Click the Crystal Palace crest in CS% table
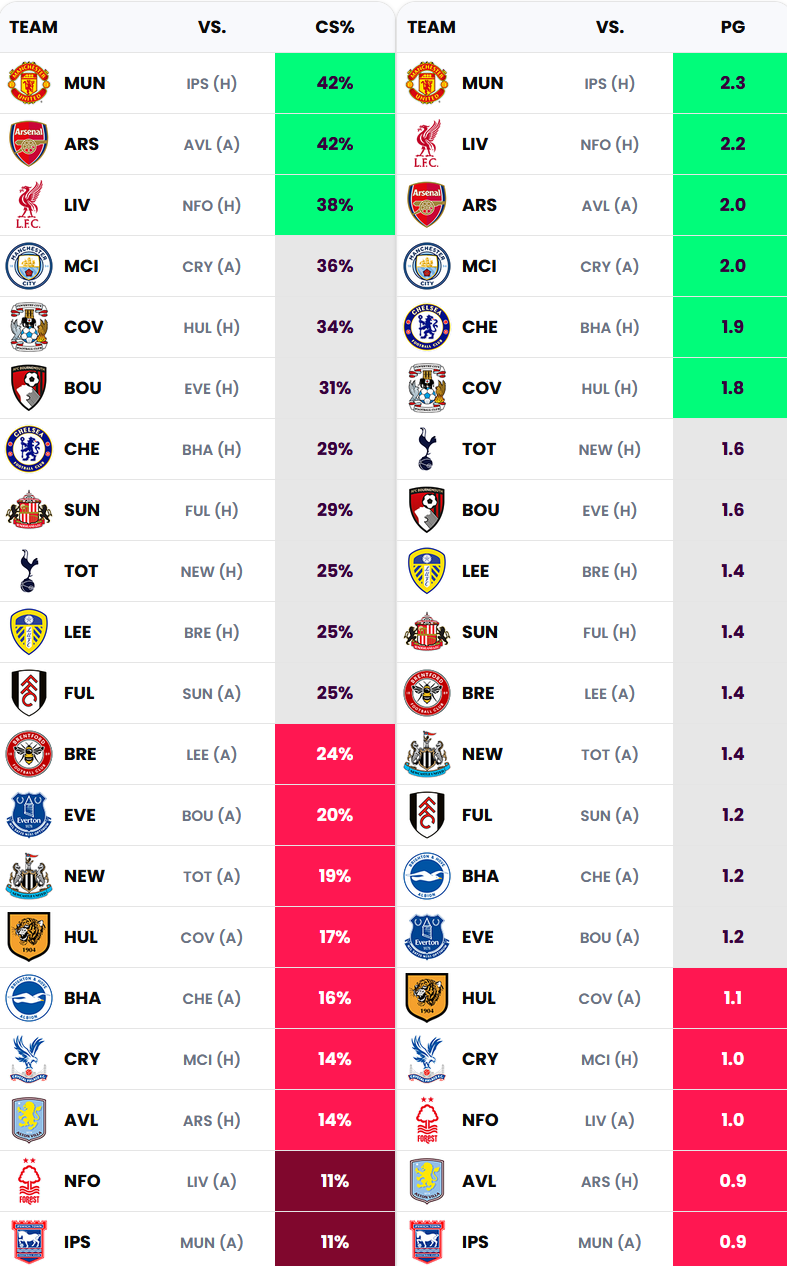This screenshot has height=1266, width=787. (29, 1059)
